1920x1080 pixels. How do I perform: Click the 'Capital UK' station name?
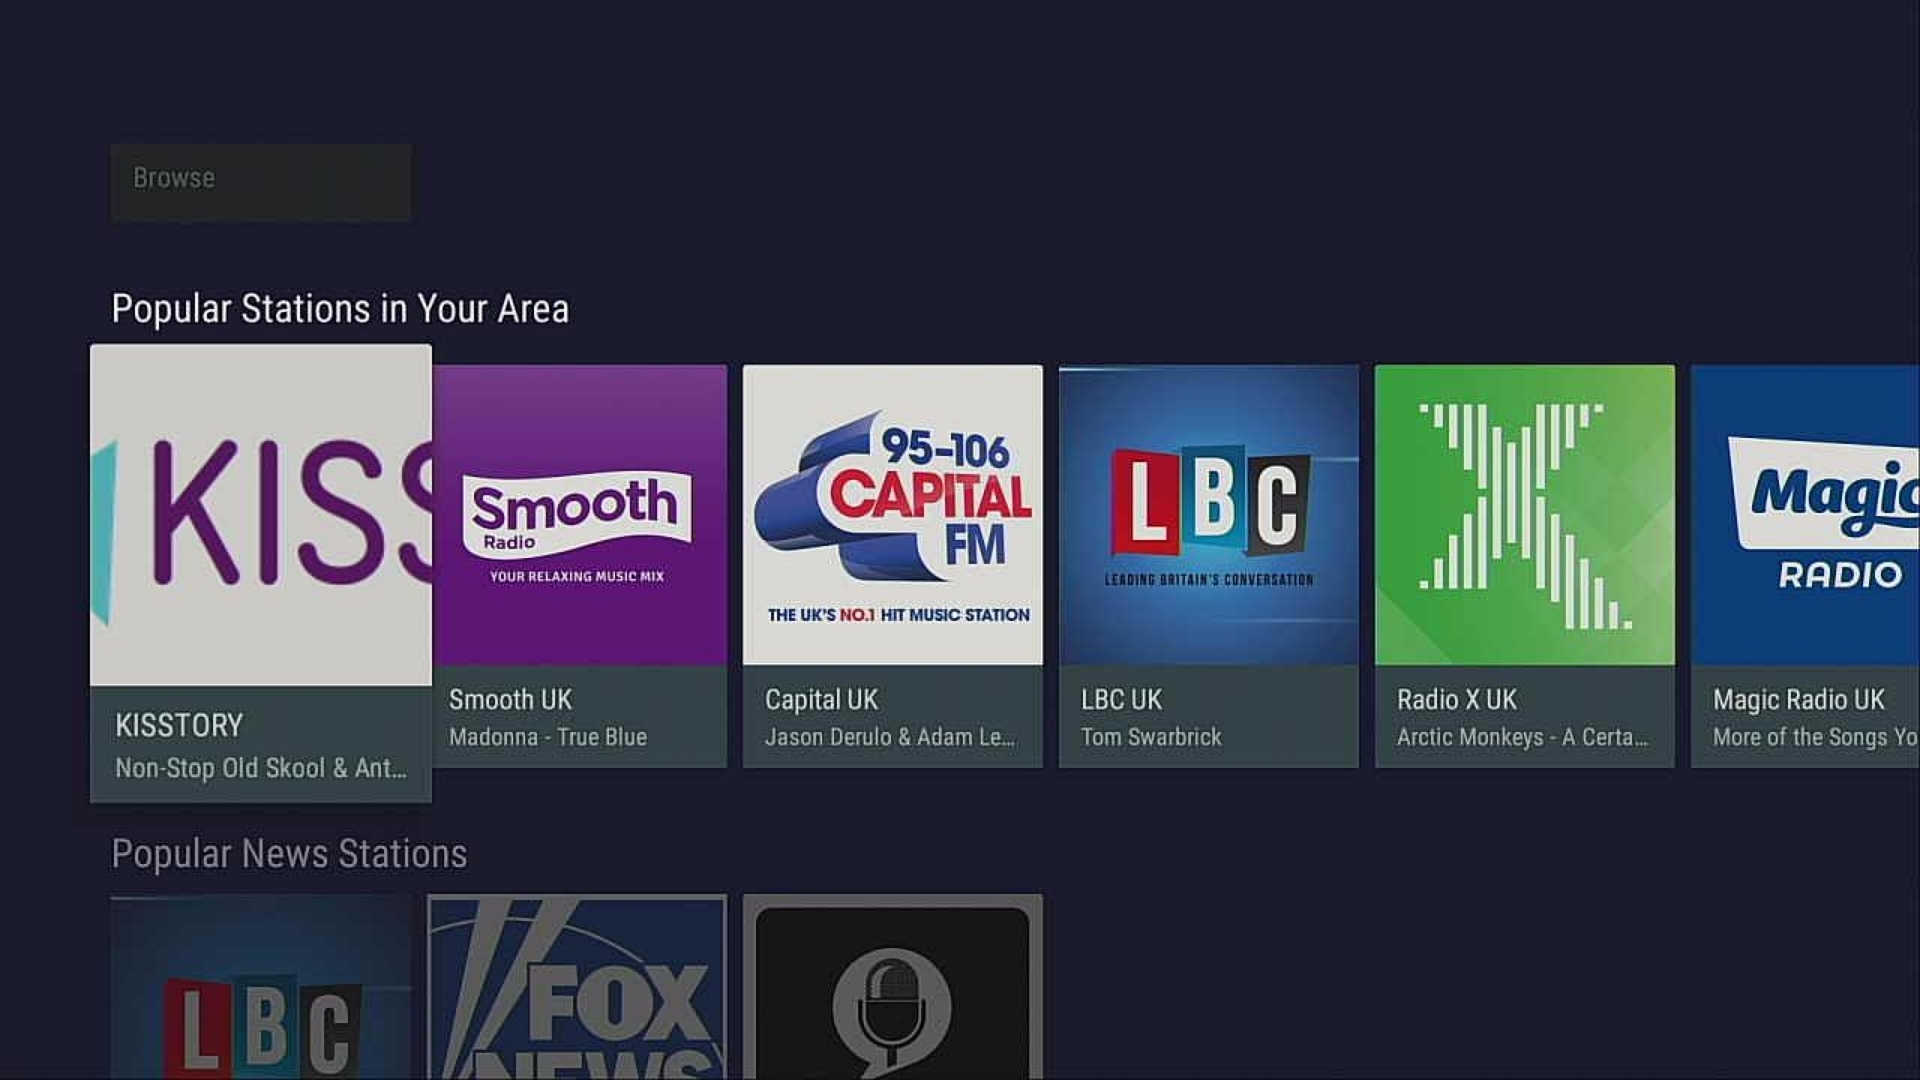coord(821,700)
